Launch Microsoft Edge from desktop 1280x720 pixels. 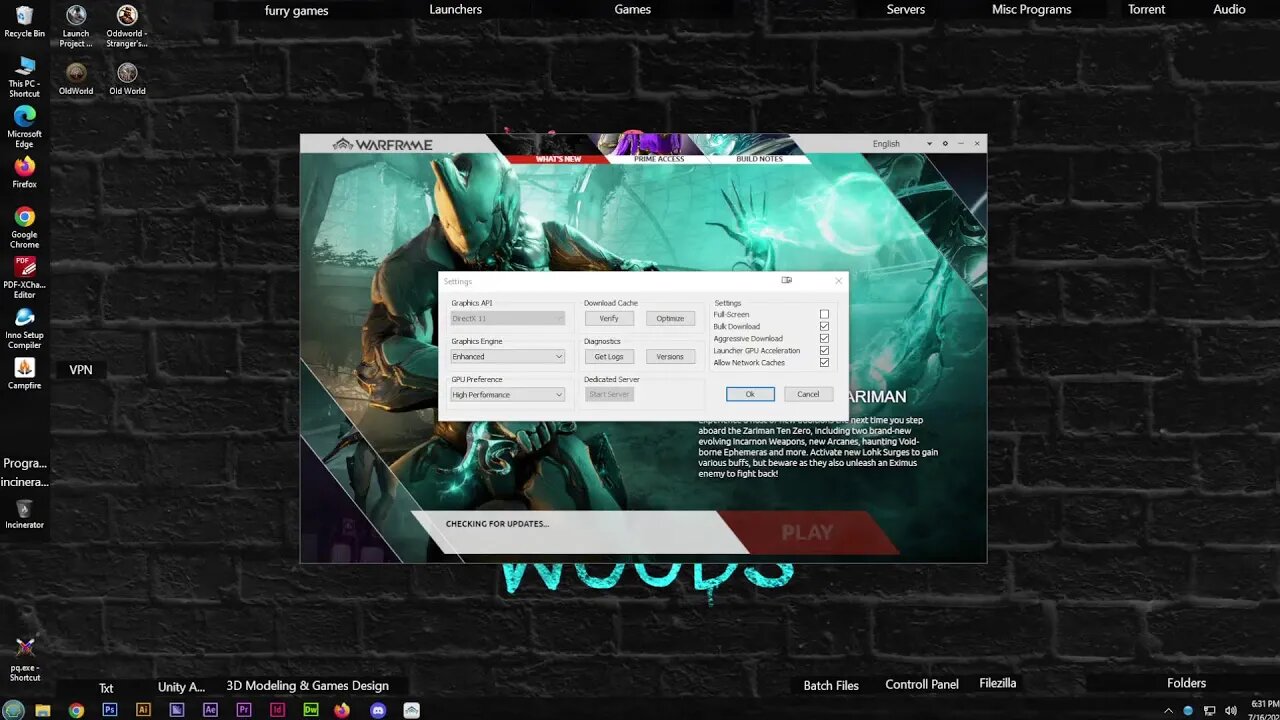25,127
